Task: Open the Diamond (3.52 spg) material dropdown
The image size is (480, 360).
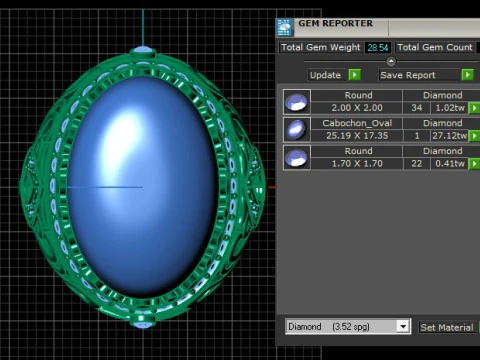Action: coord(403,326)
